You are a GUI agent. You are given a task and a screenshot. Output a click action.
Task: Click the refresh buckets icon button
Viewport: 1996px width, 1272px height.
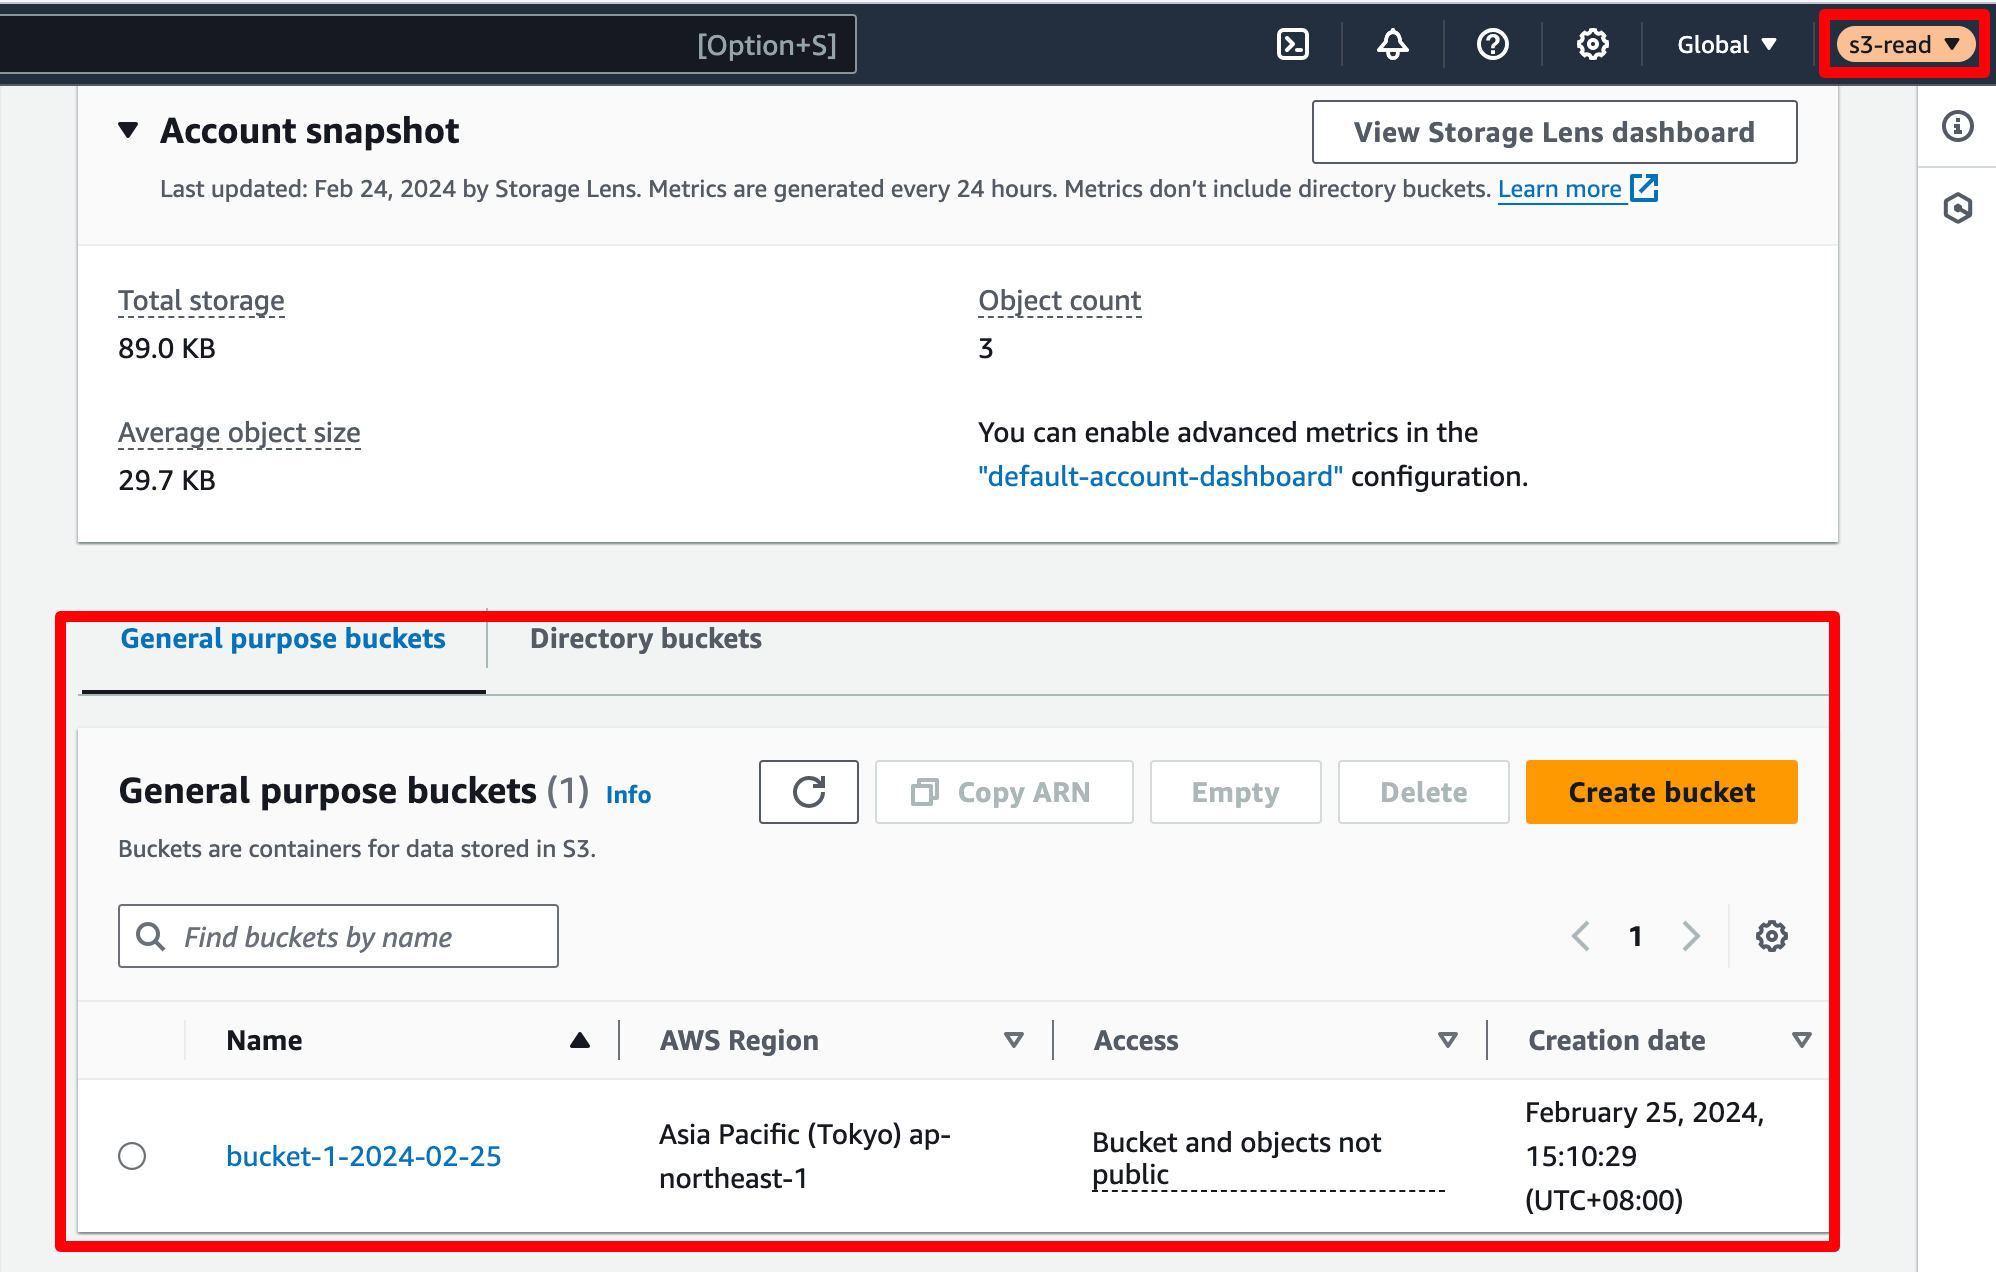pos(808,792)
